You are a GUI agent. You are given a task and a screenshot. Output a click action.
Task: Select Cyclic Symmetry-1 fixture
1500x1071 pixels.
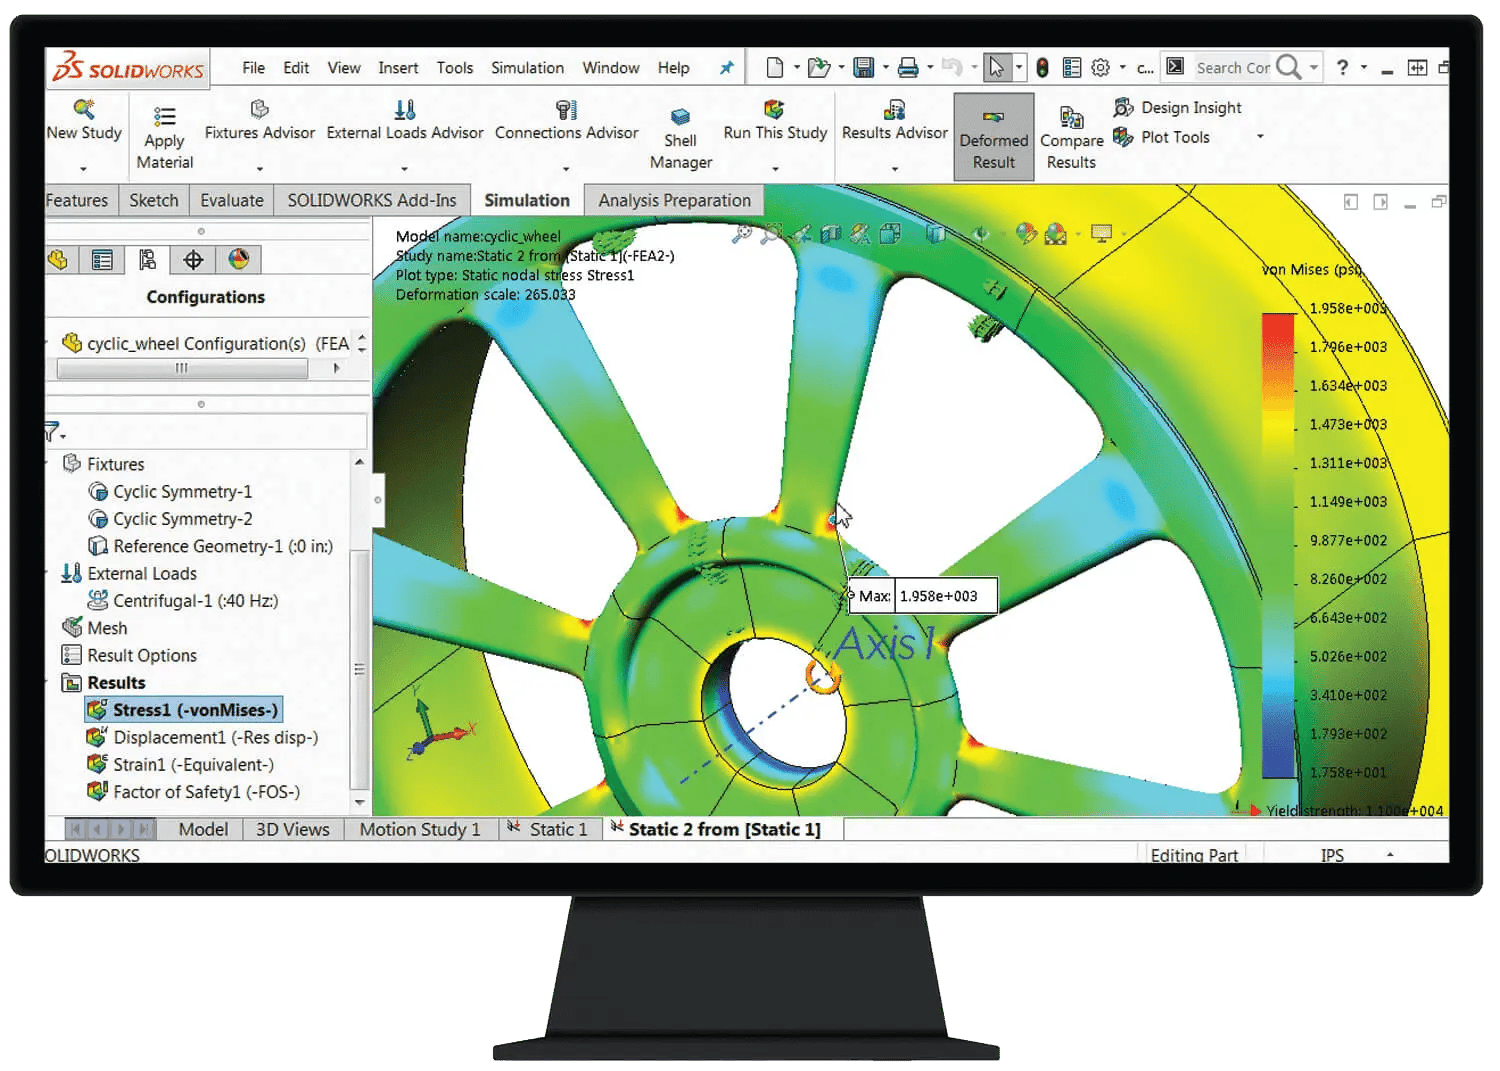170,491
